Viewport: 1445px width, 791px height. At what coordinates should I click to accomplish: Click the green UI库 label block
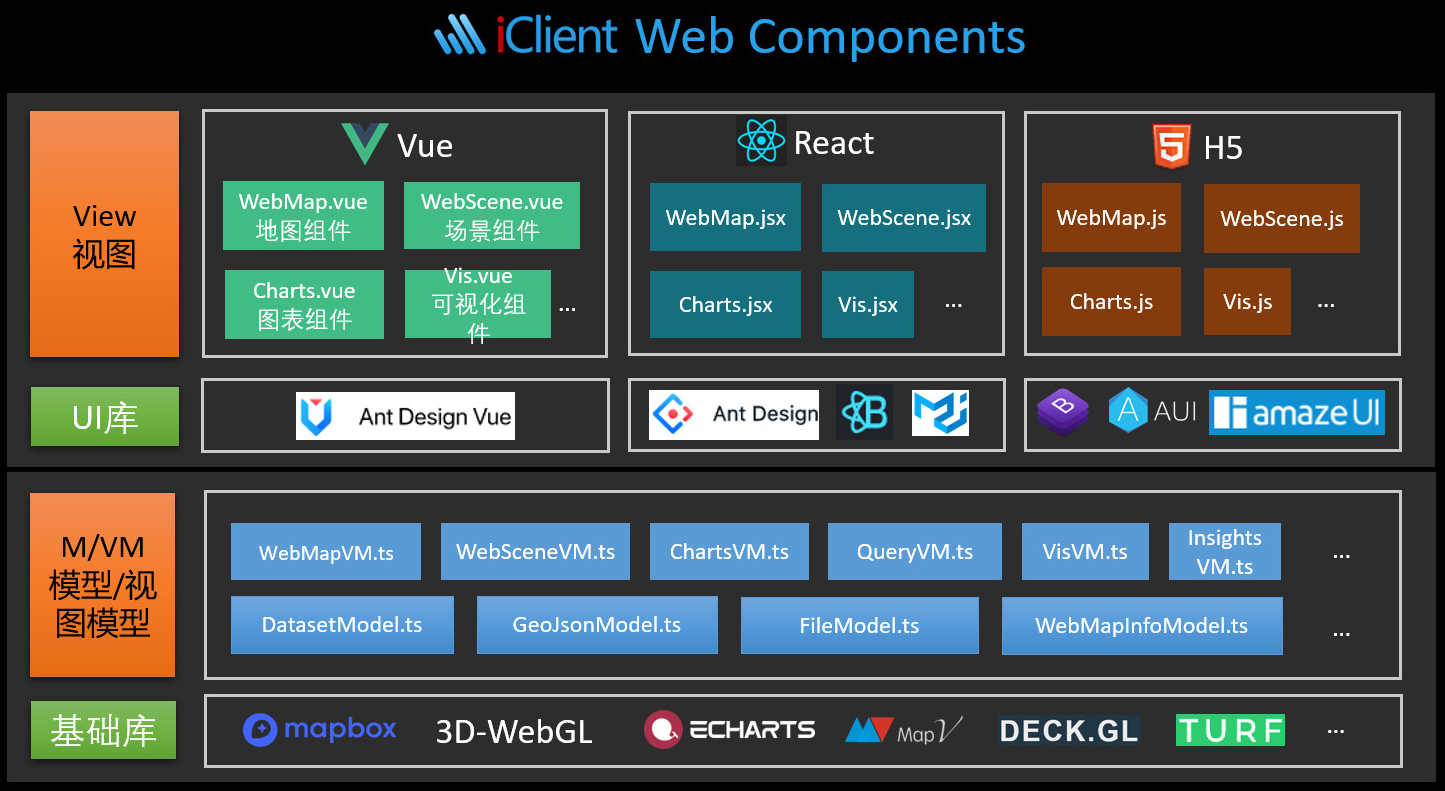[105, 416]
